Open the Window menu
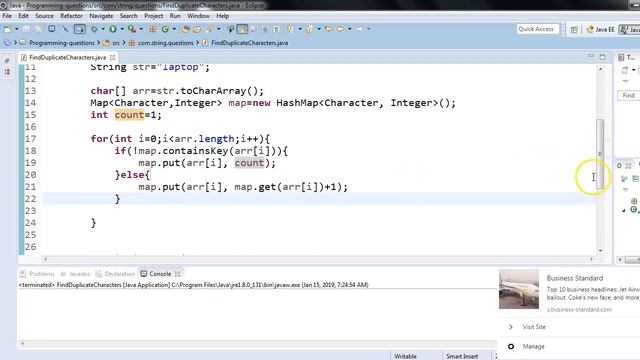 tap(198, 16)
